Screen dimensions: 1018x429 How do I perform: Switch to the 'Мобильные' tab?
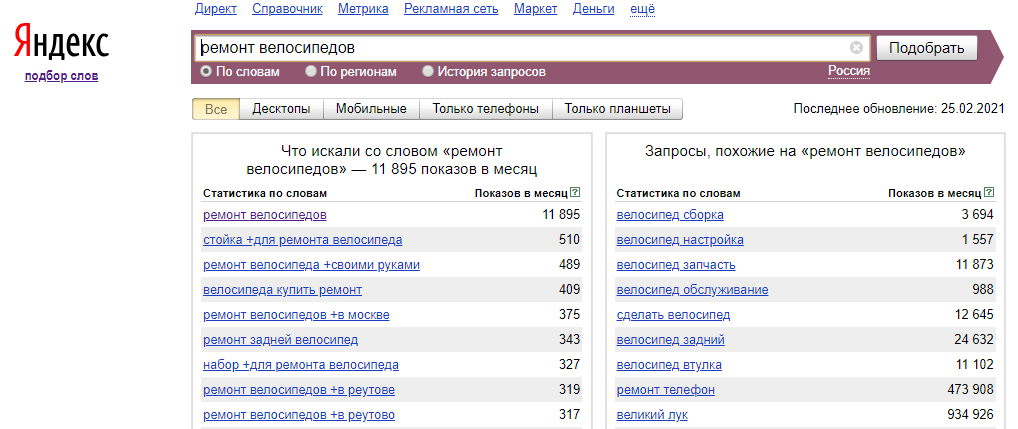pos(371,109)
